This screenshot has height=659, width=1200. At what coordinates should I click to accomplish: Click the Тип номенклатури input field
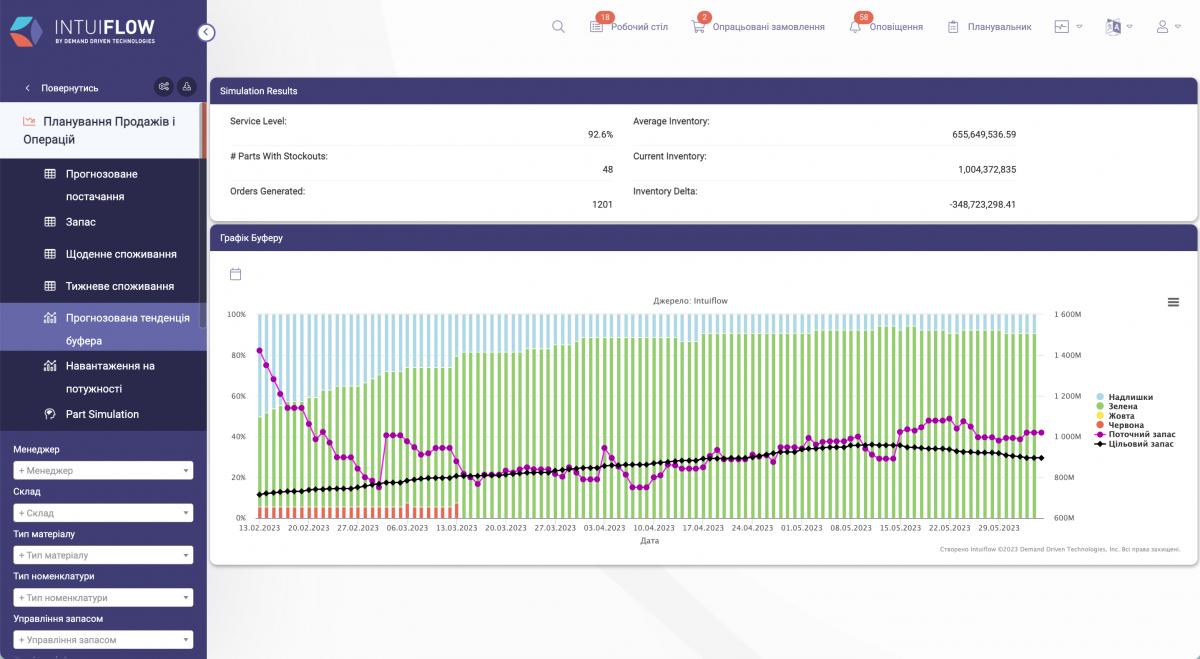tap(103, 598)
